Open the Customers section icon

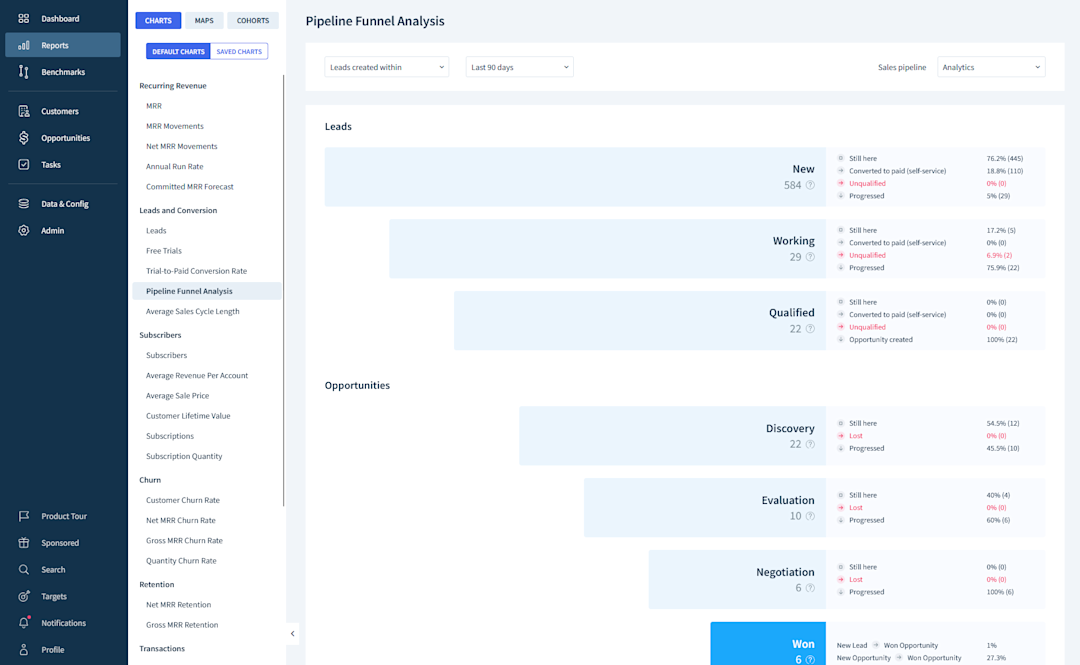23,110
